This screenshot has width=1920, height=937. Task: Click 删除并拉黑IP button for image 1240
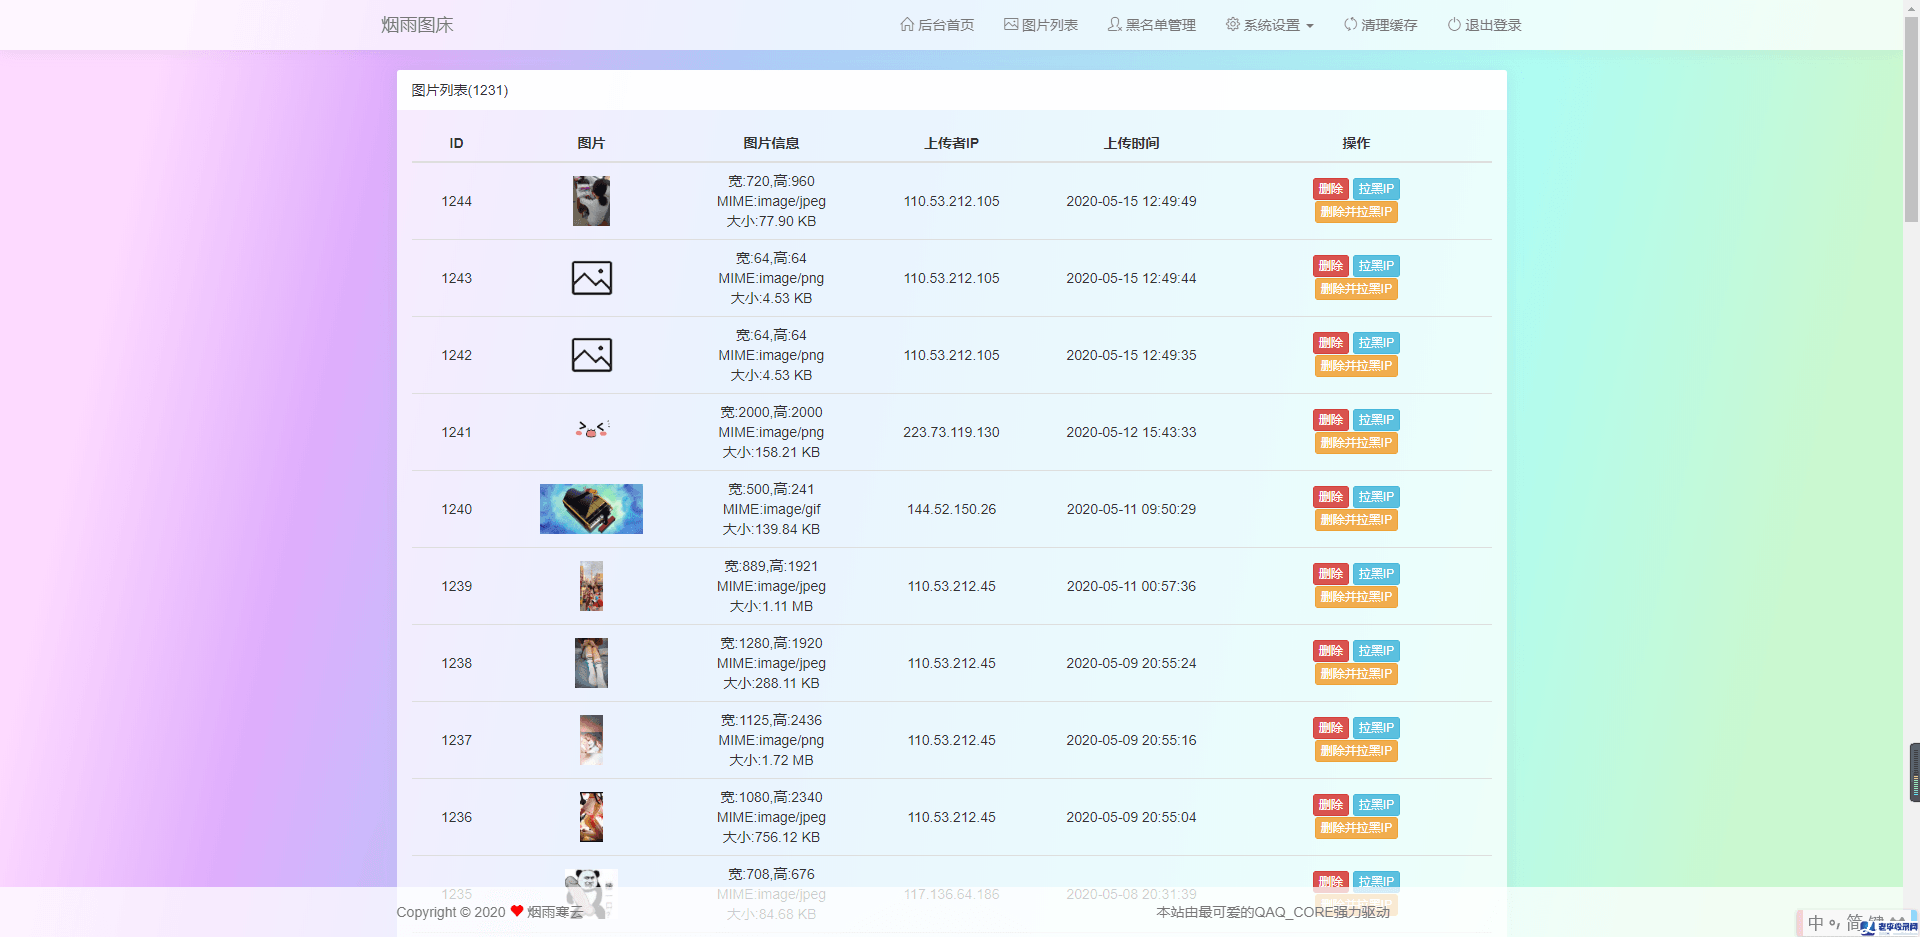point(1355,519)
